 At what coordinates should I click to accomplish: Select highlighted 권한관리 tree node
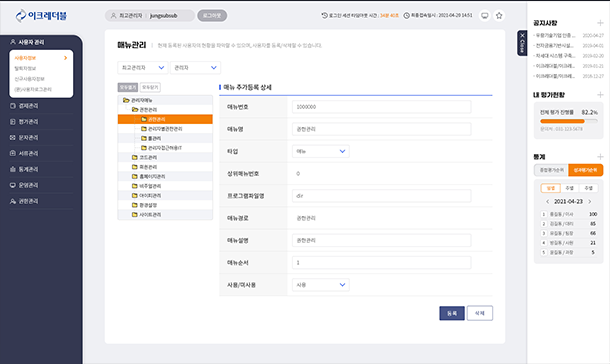coord(165,119)
